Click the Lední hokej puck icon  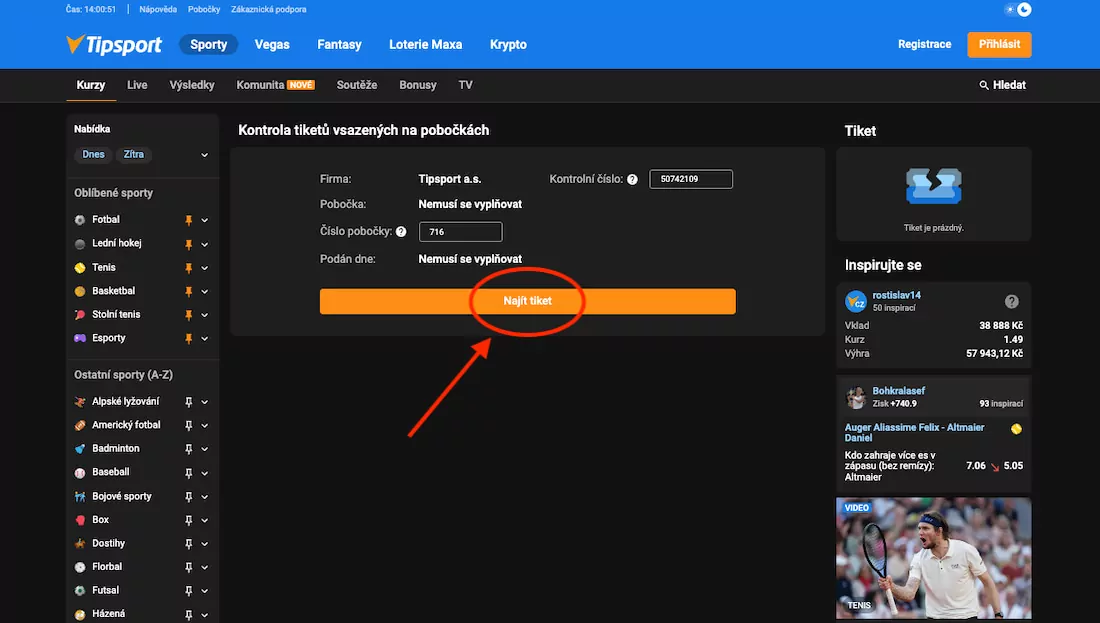pyautogui.click(x=81, y=243)
